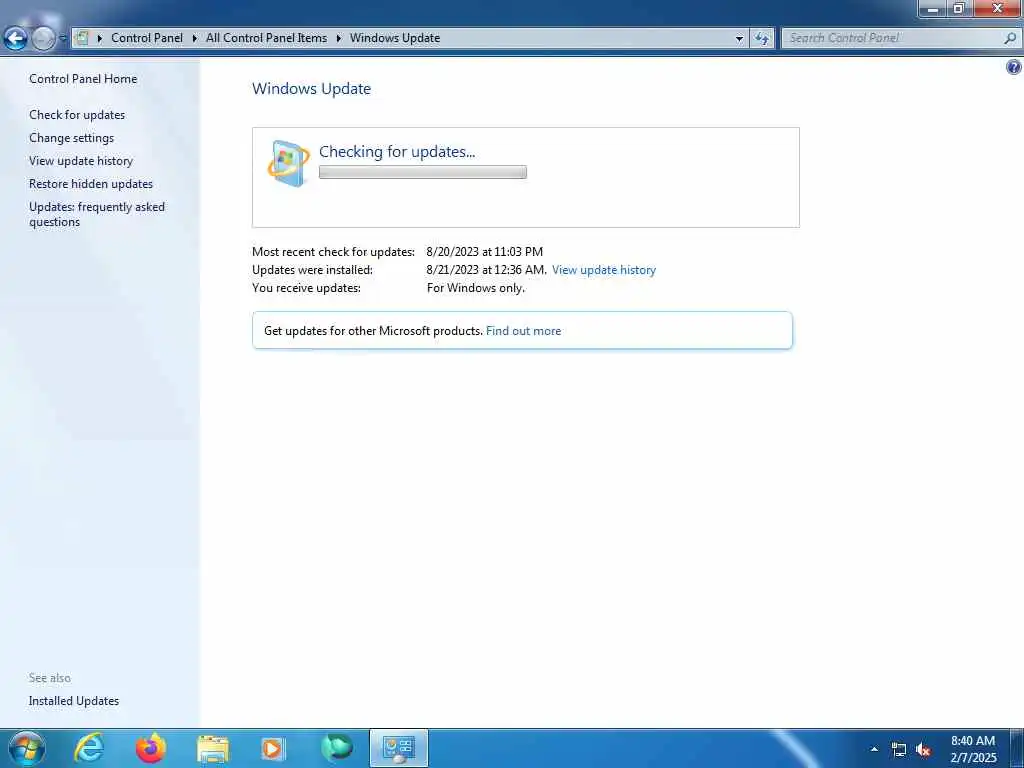Click the Back navigation arrow button
The width and height of the screenshot is (1024, 768).
click(x=16, y=39)
